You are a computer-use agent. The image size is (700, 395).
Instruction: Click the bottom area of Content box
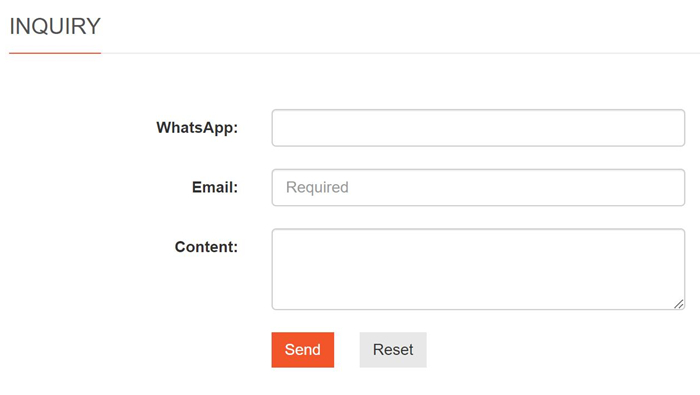tap(478, 299)
